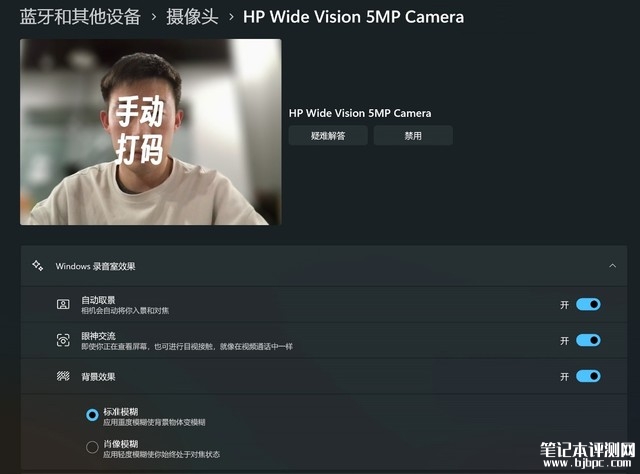
Task: Turn off the 眼神交流 toggle
Action: coord(588,340)
